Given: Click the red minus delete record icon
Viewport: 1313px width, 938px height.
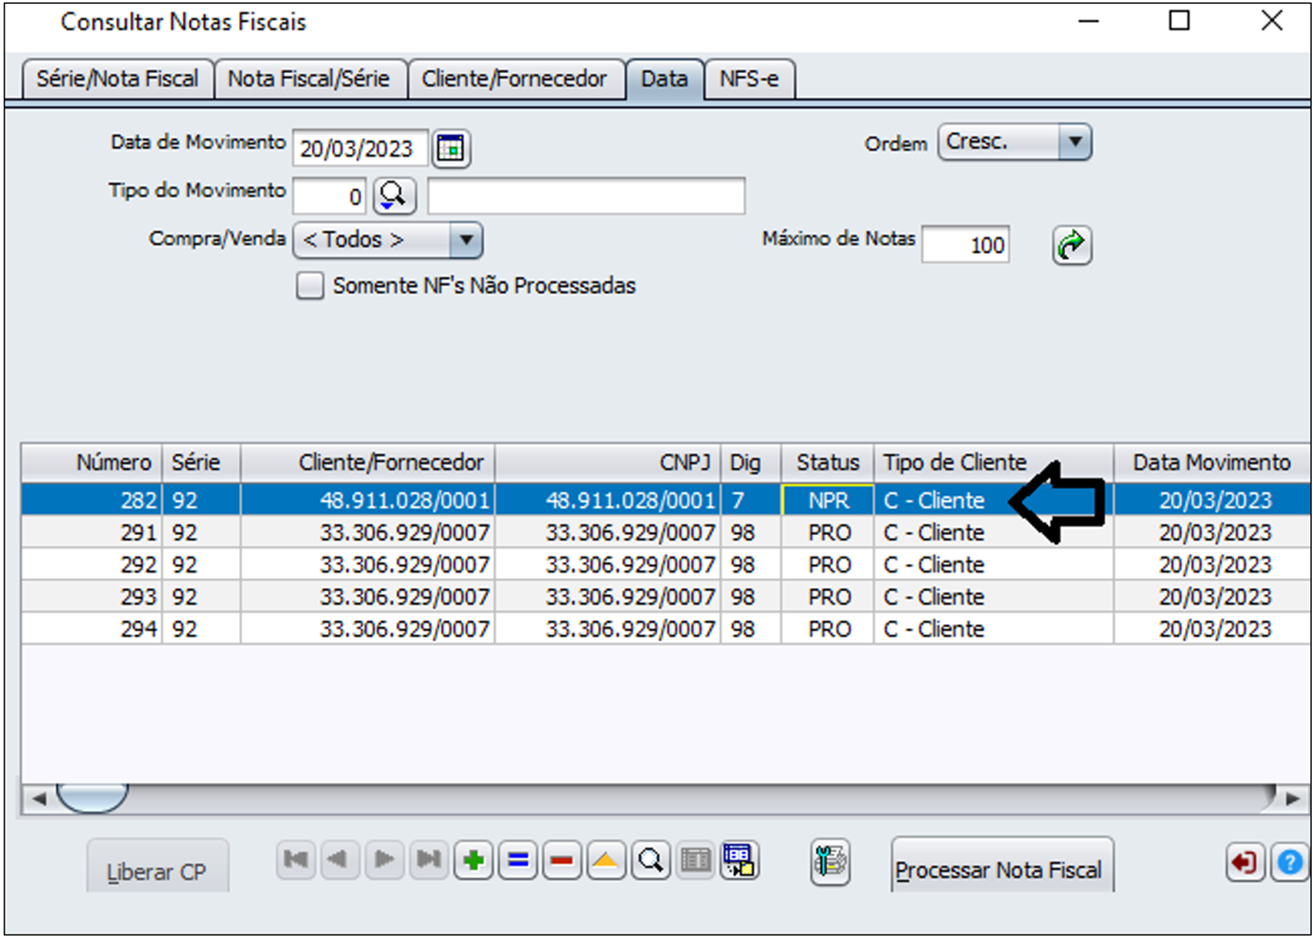Looking at the screenshot, I should click(562, 860).
